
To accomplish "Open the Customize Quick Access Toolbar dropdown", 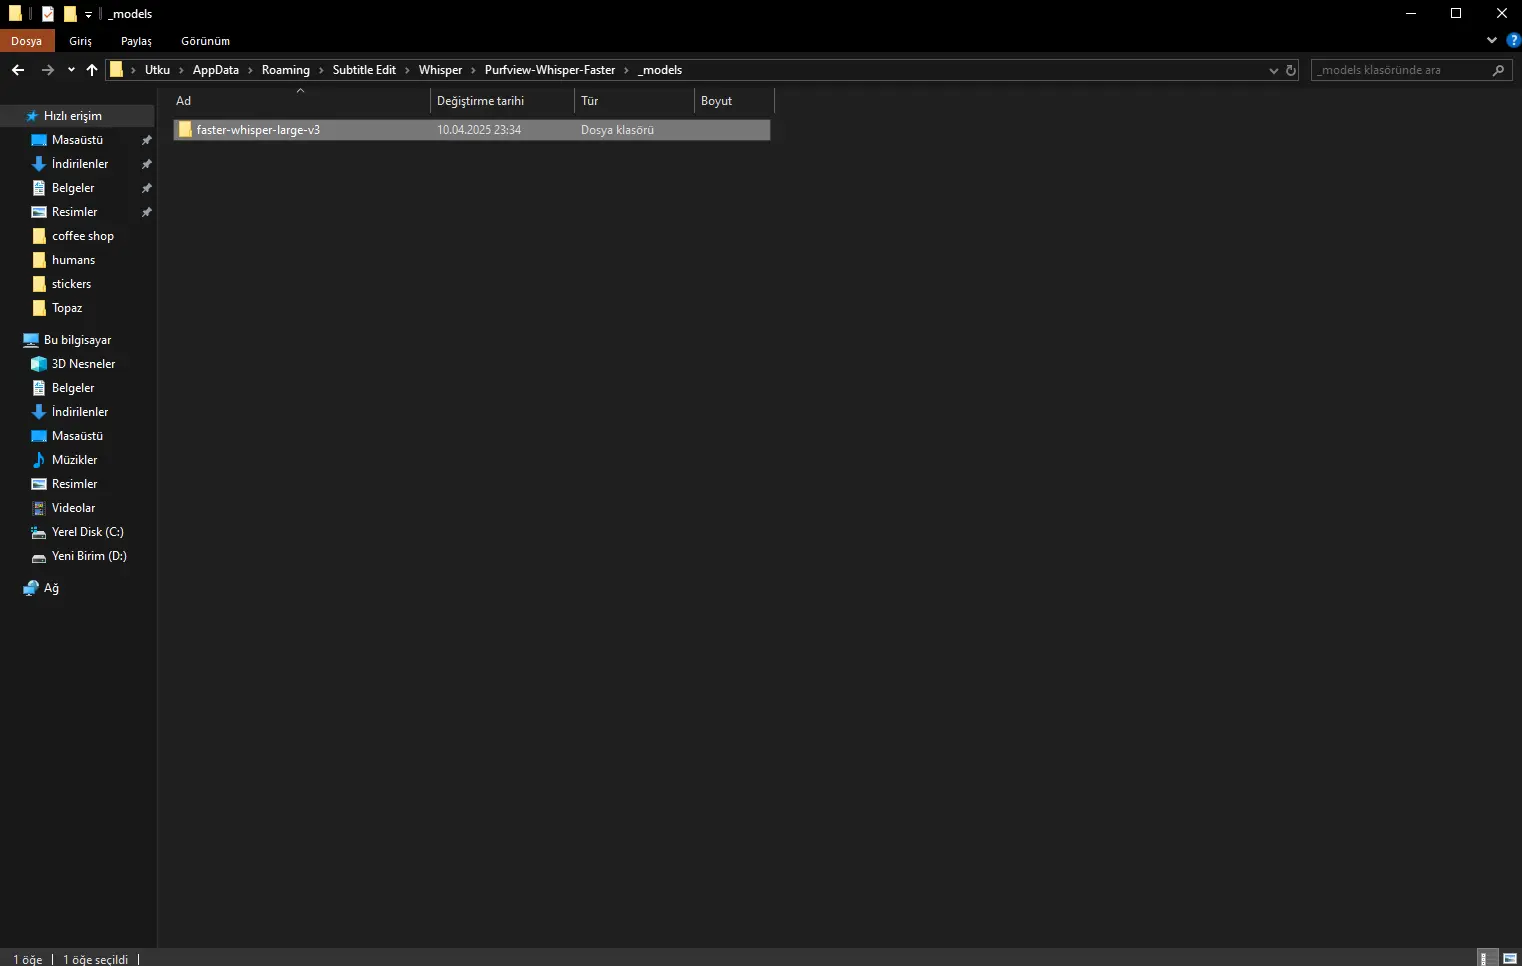I will (88, 14).
